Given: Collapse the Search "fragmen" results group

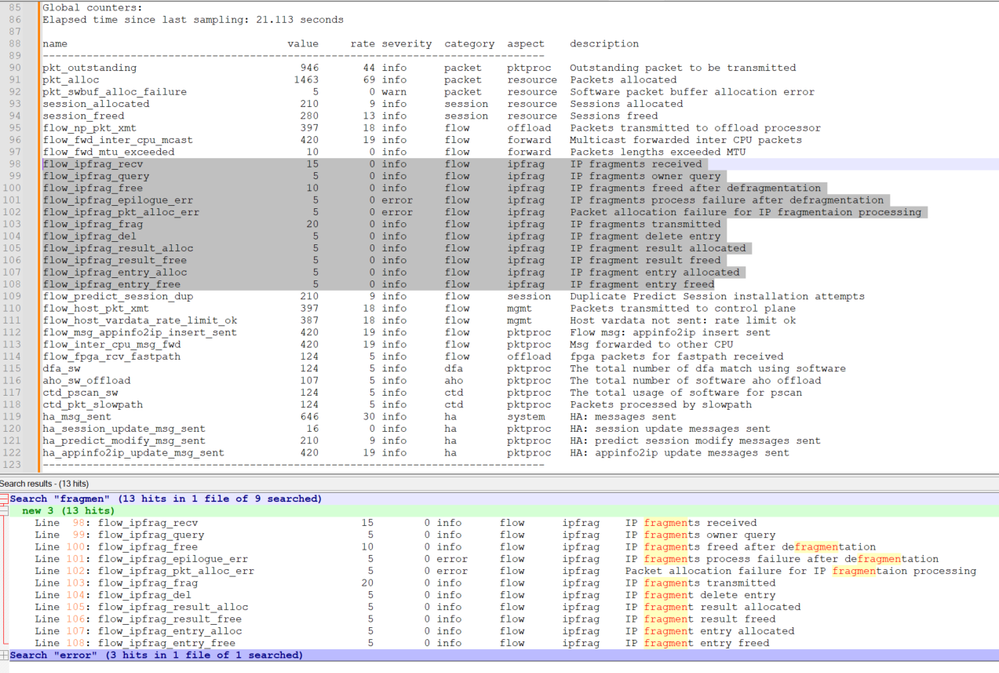Looking at the screenshot, I should (4, 499).
